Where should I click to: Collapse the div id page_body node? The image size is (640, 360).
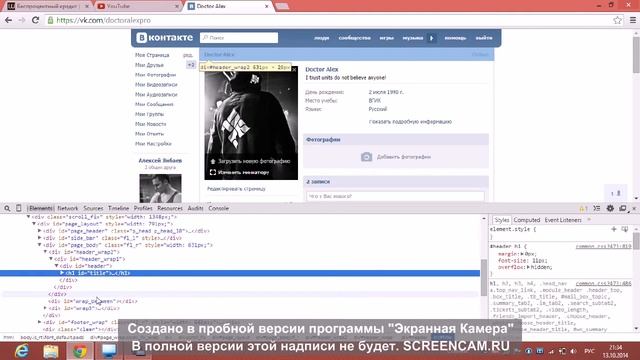coord(40,245)
